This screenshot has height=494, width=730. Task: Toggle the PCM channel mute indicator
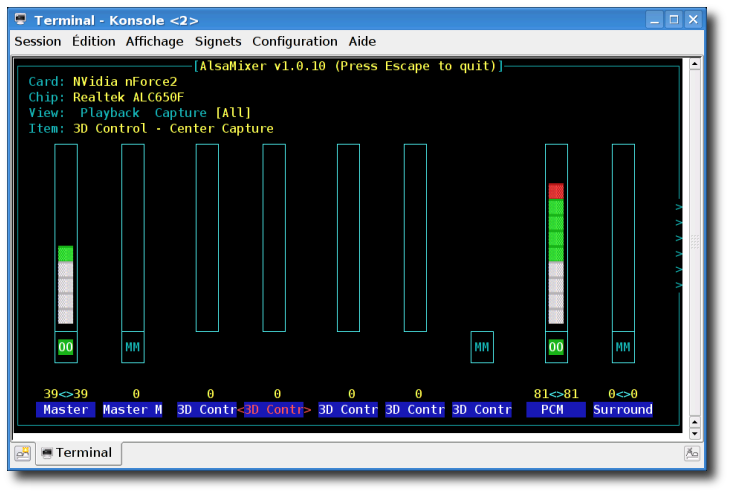556,347
